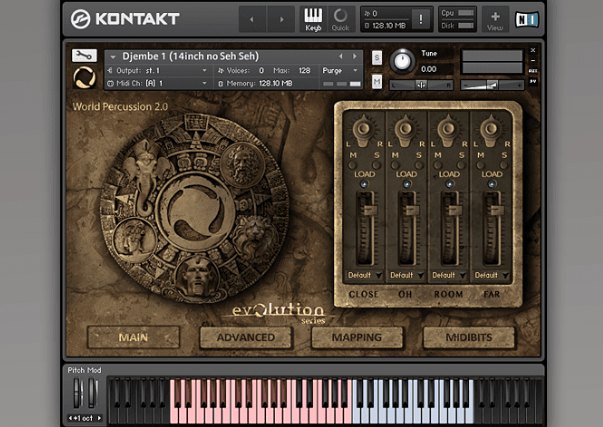The height and width of the screenshot is (427, 603).
Task: Click the CLOSE channel volume fader
Action: click(370, 210)
